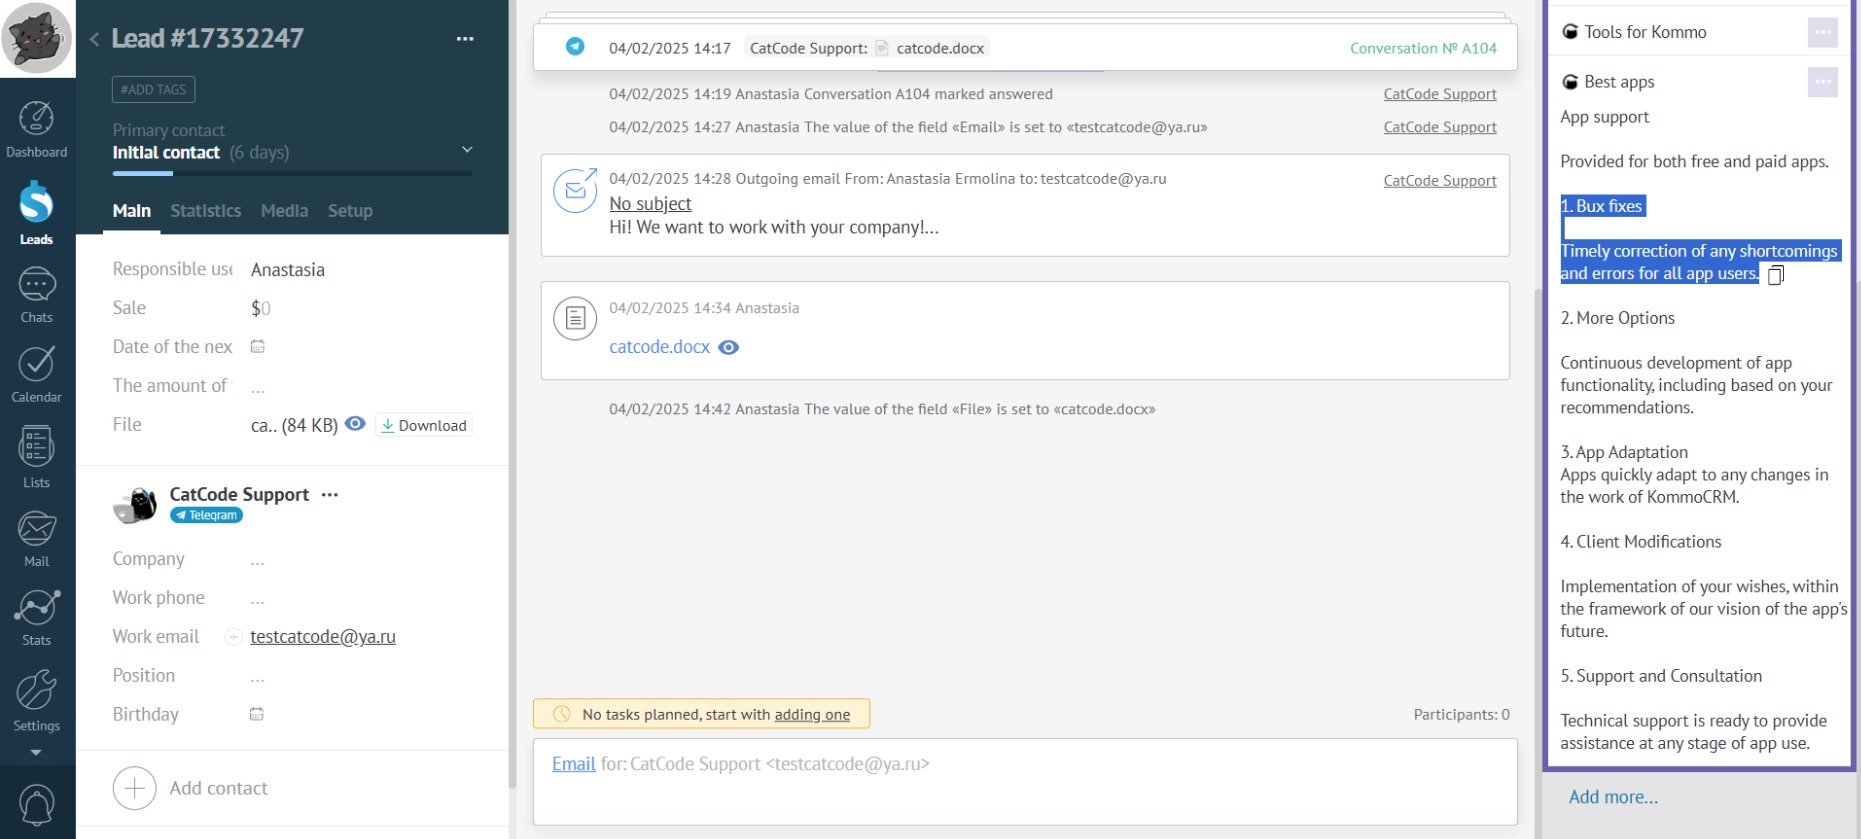Download the attached file
This screenshot has height=839, width=1861.
pyautogui.click(x=424, y=425)
